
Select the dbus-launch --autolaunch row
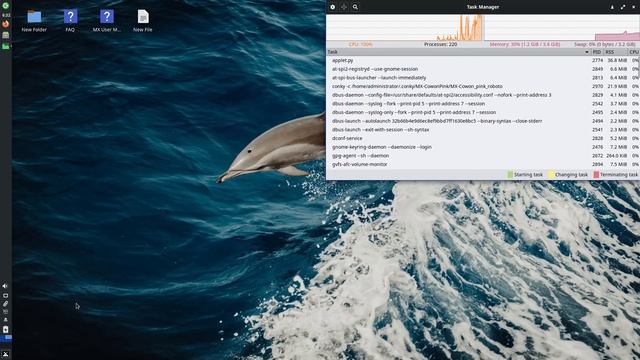coord(483,121)
